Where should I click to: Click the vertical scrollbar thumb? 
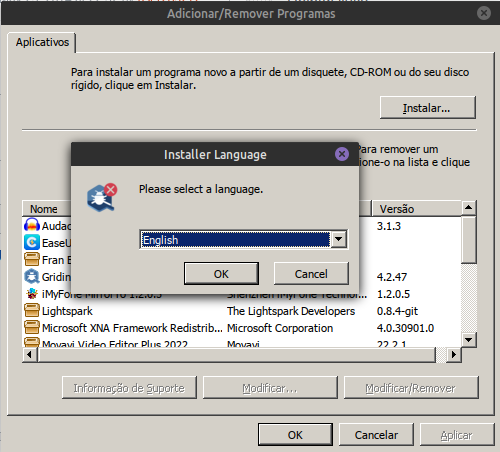[x=469, y=240]
